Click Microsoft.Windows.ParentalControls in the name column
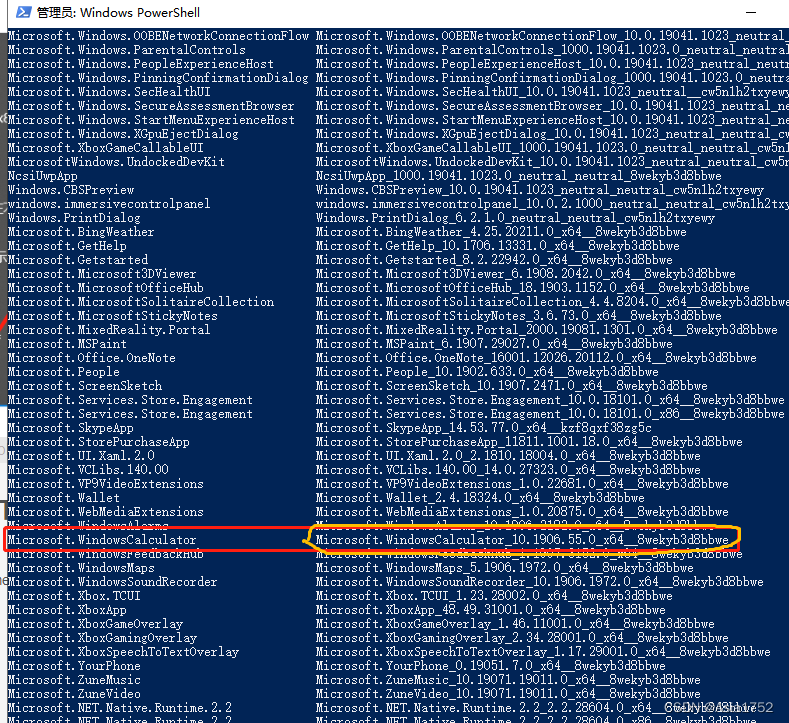This screenshot has height=723, width=789. pos(126,50)
